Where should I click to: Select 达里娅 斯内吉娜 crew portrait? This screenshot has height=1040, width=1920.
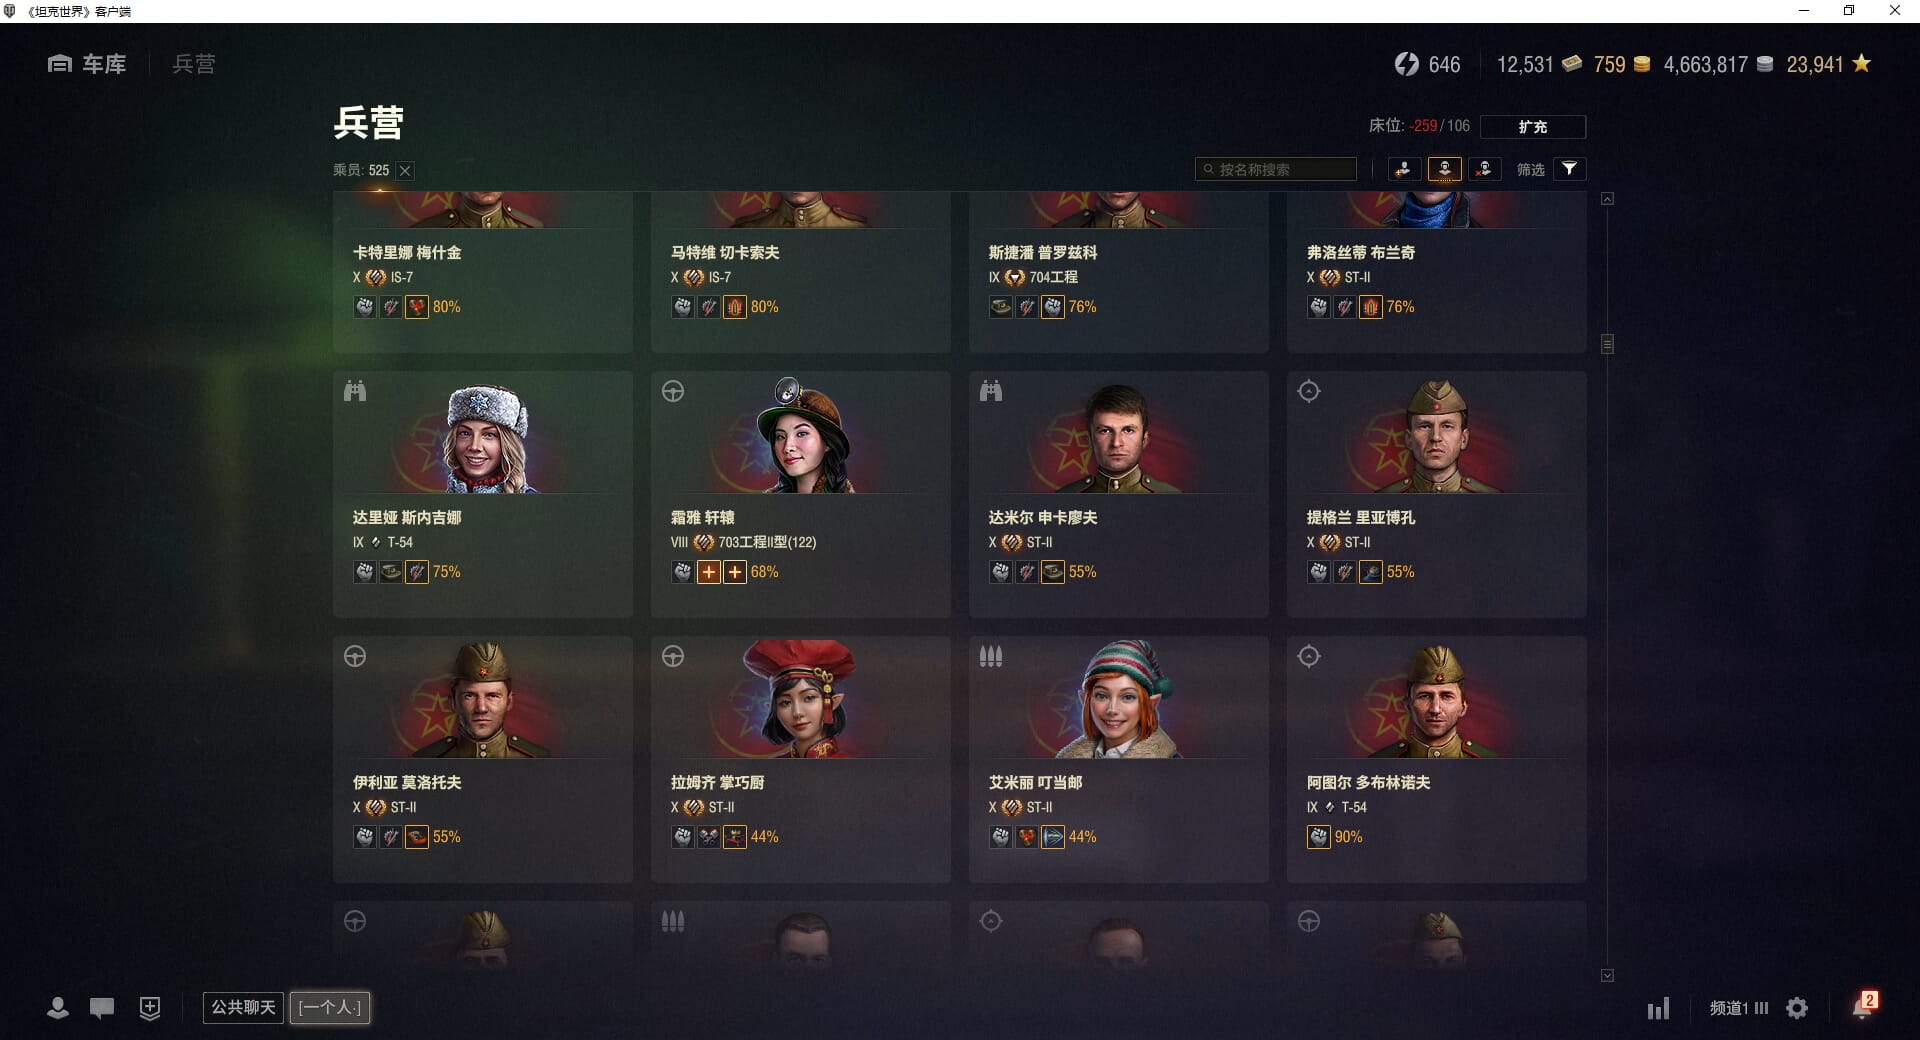(485, 438)
